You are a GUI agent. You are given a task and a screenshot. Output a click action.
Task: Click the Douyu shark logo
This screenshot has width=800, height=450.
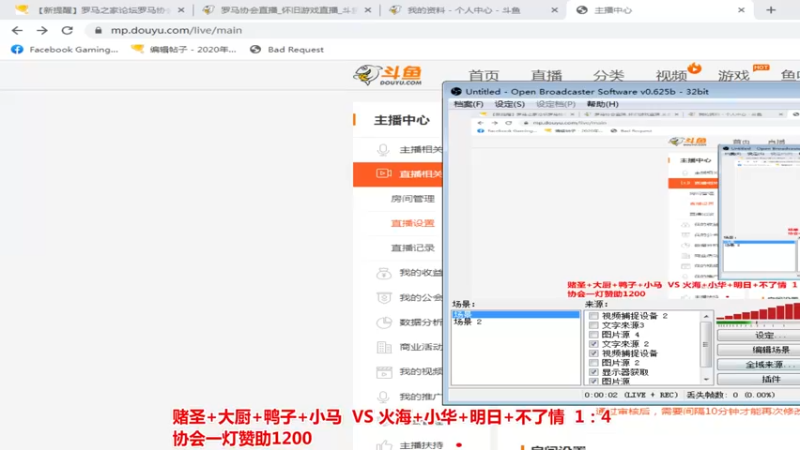(388, 75)
